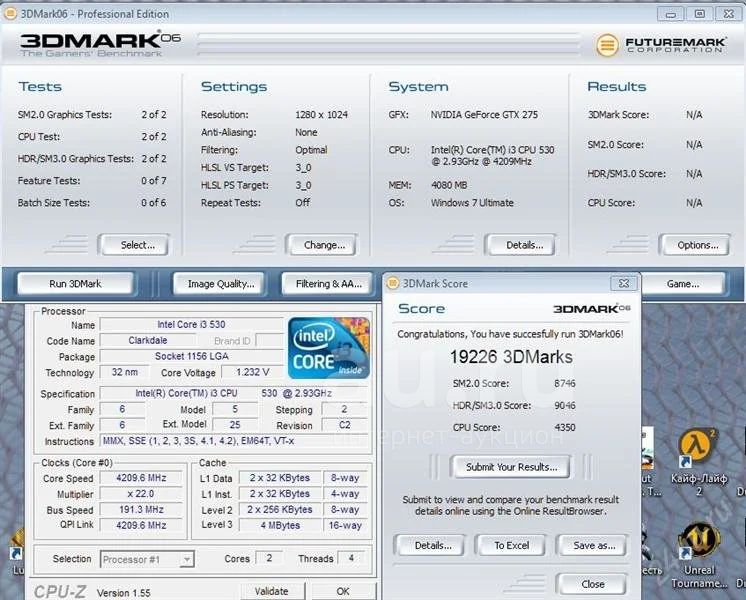This screenshot has height=600, width=746.
Task: Click OK in the CPU-Z window
Action: tap(344, 591)
